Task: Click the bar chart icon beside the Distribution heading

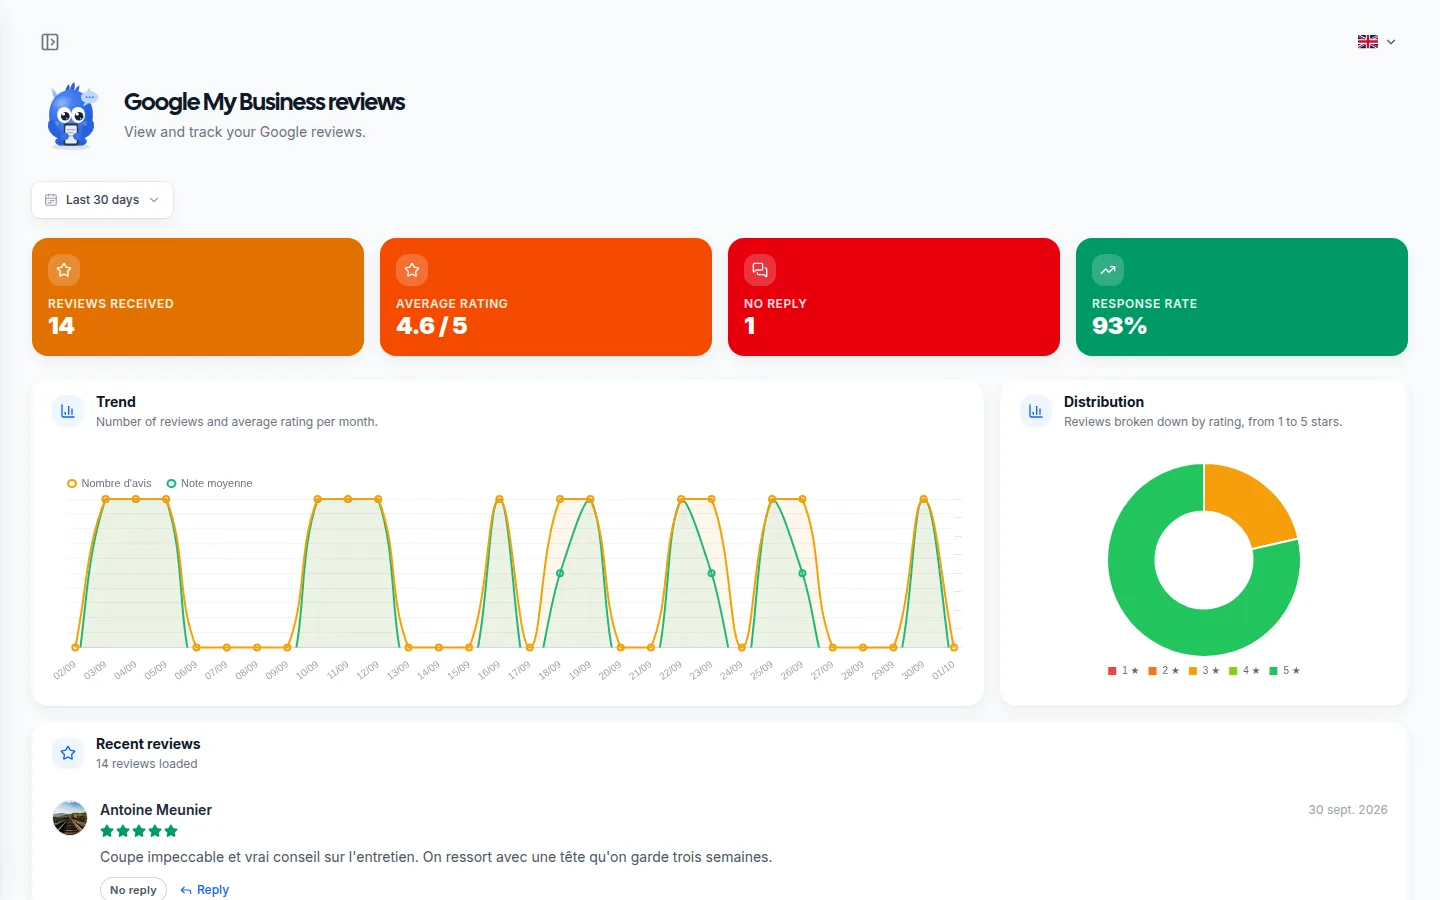Action: tap(1036, 411)
